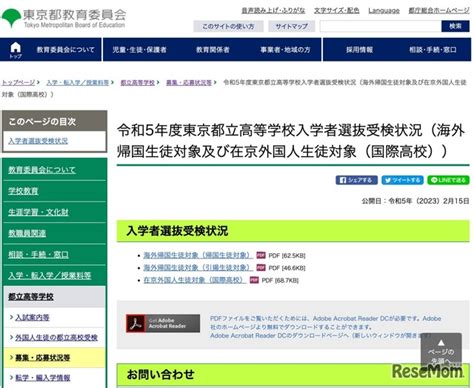This screenshot has width=474, height=388.
Task: Open 児童・生徒・保護者 nav menu
Action: (139, 50)
